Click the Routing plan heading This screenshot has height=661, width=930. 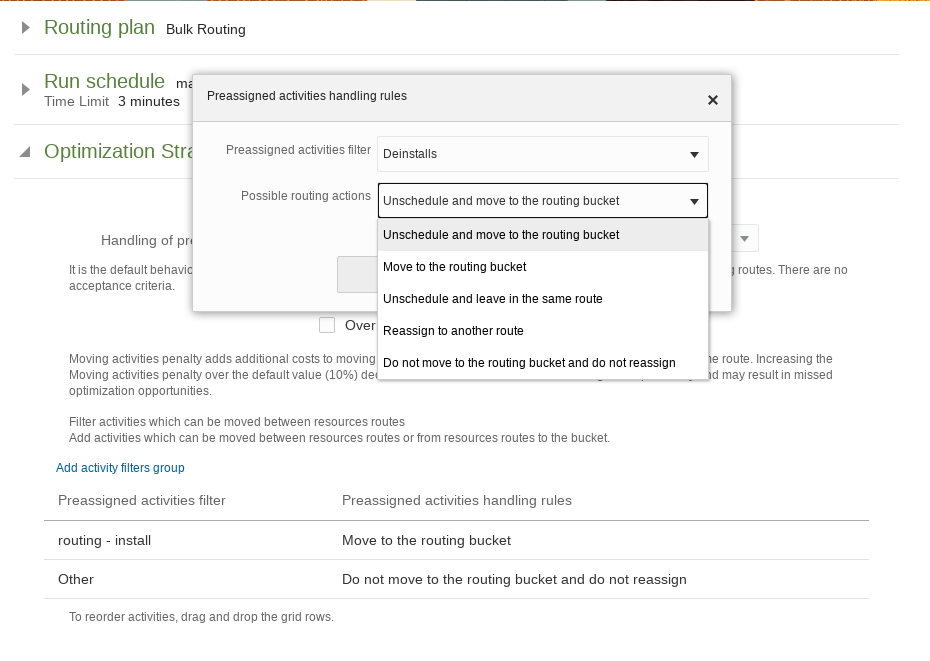point(99,28)
